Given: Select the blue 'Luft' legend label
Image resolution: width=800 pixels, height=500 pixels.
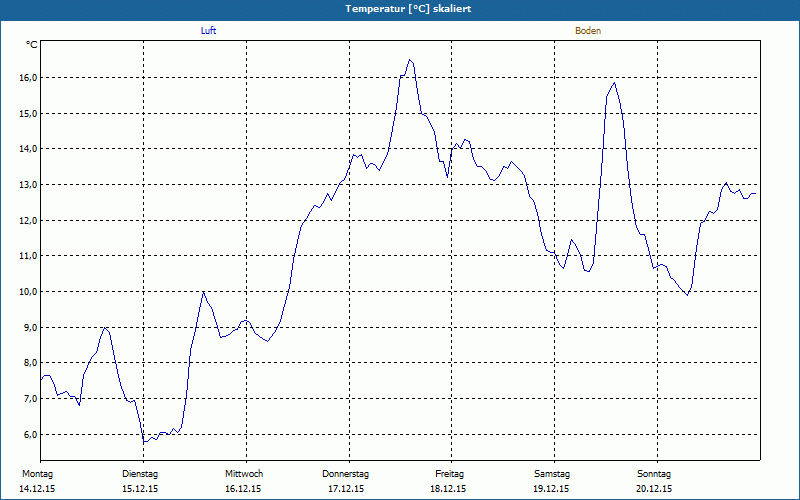Looking at the screenshot, I should pyautogui.click(x=208, y=31).
